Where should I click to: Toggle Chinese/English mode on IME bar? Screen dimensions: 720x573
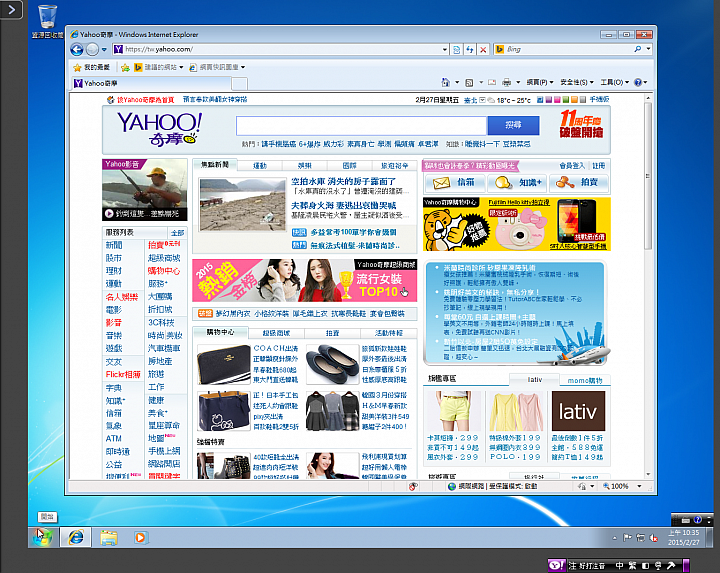619,565
